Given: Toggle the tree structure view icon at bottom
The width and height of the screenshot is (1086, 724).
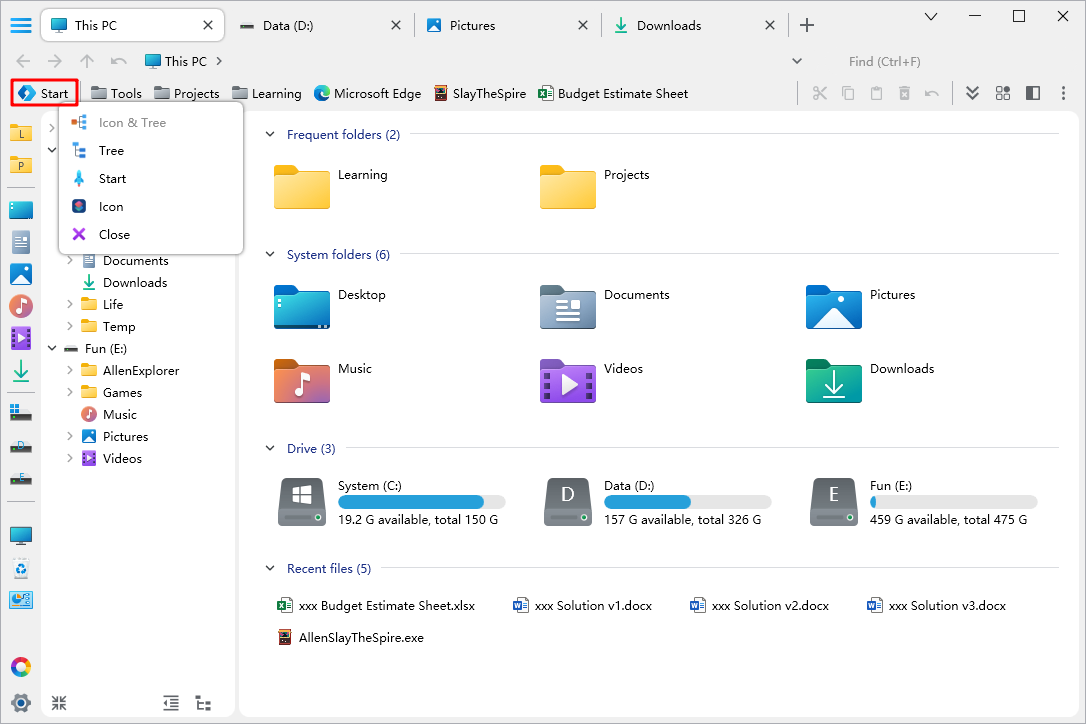Looking at the screenshot, I should point(203,703).
